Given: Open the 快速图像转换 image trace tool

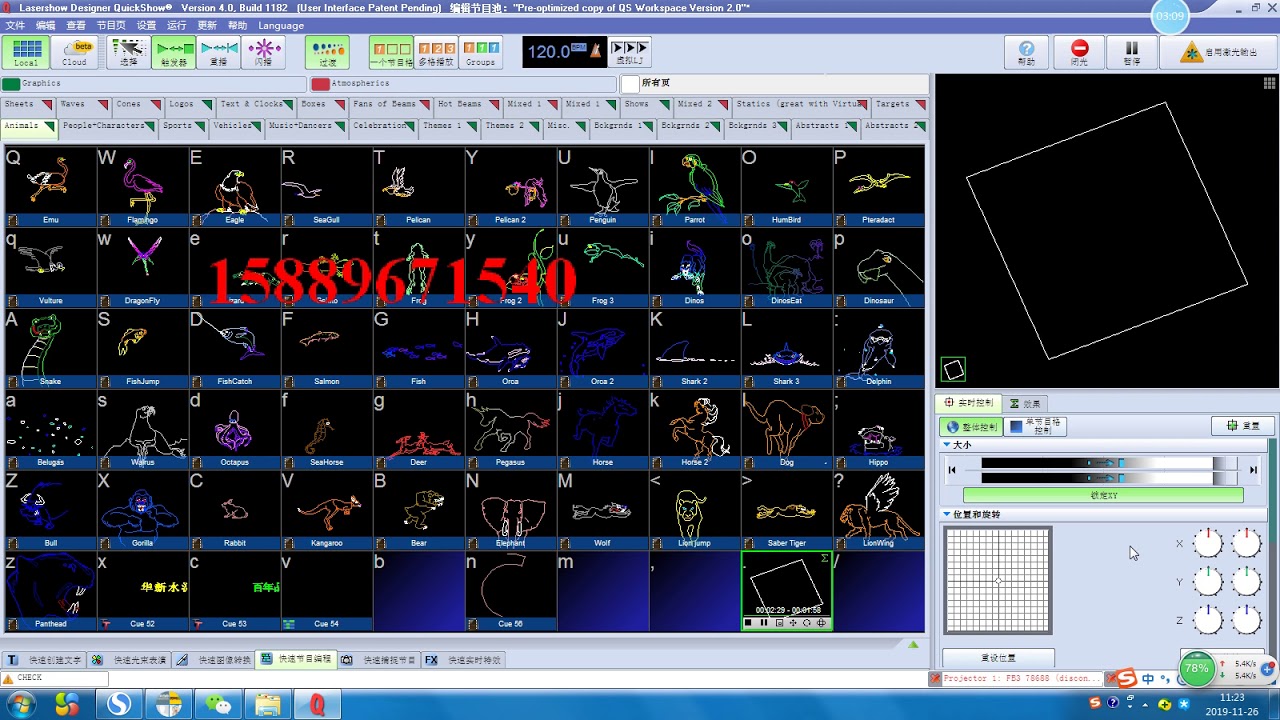Looking at the screenshot, I should (x=213, y=660).
